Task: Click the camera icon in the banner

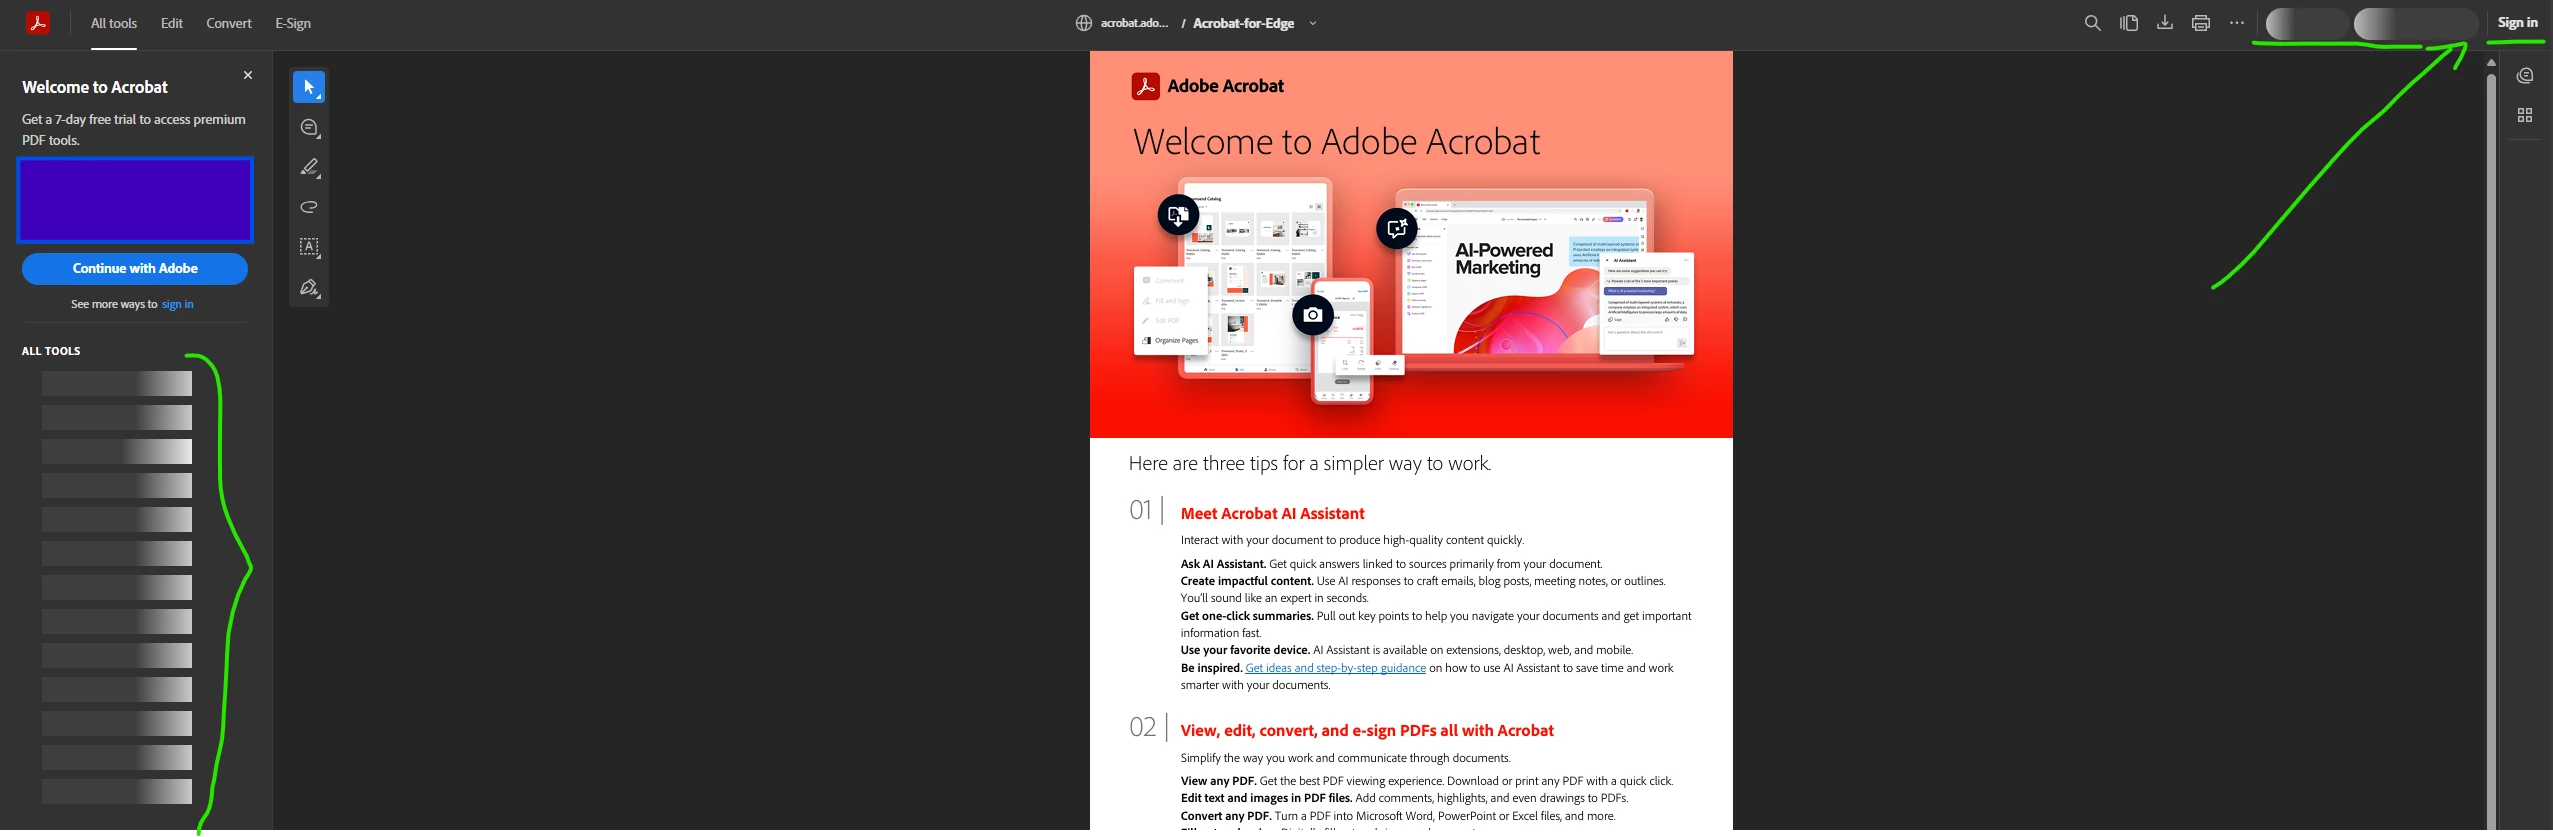Action: 1313,315
